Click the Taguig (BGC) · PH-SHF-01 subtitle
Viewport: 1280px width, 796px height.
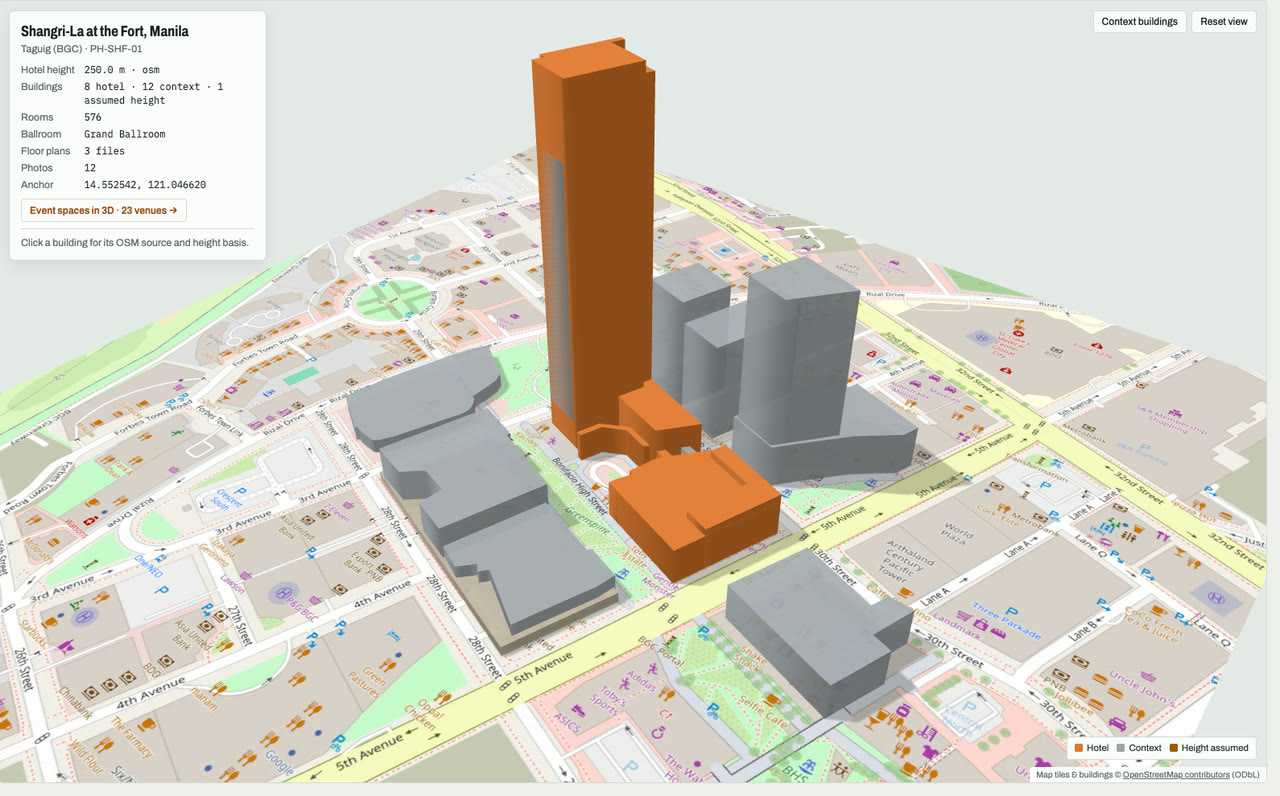pyautogui.click(x=84, y=49)
